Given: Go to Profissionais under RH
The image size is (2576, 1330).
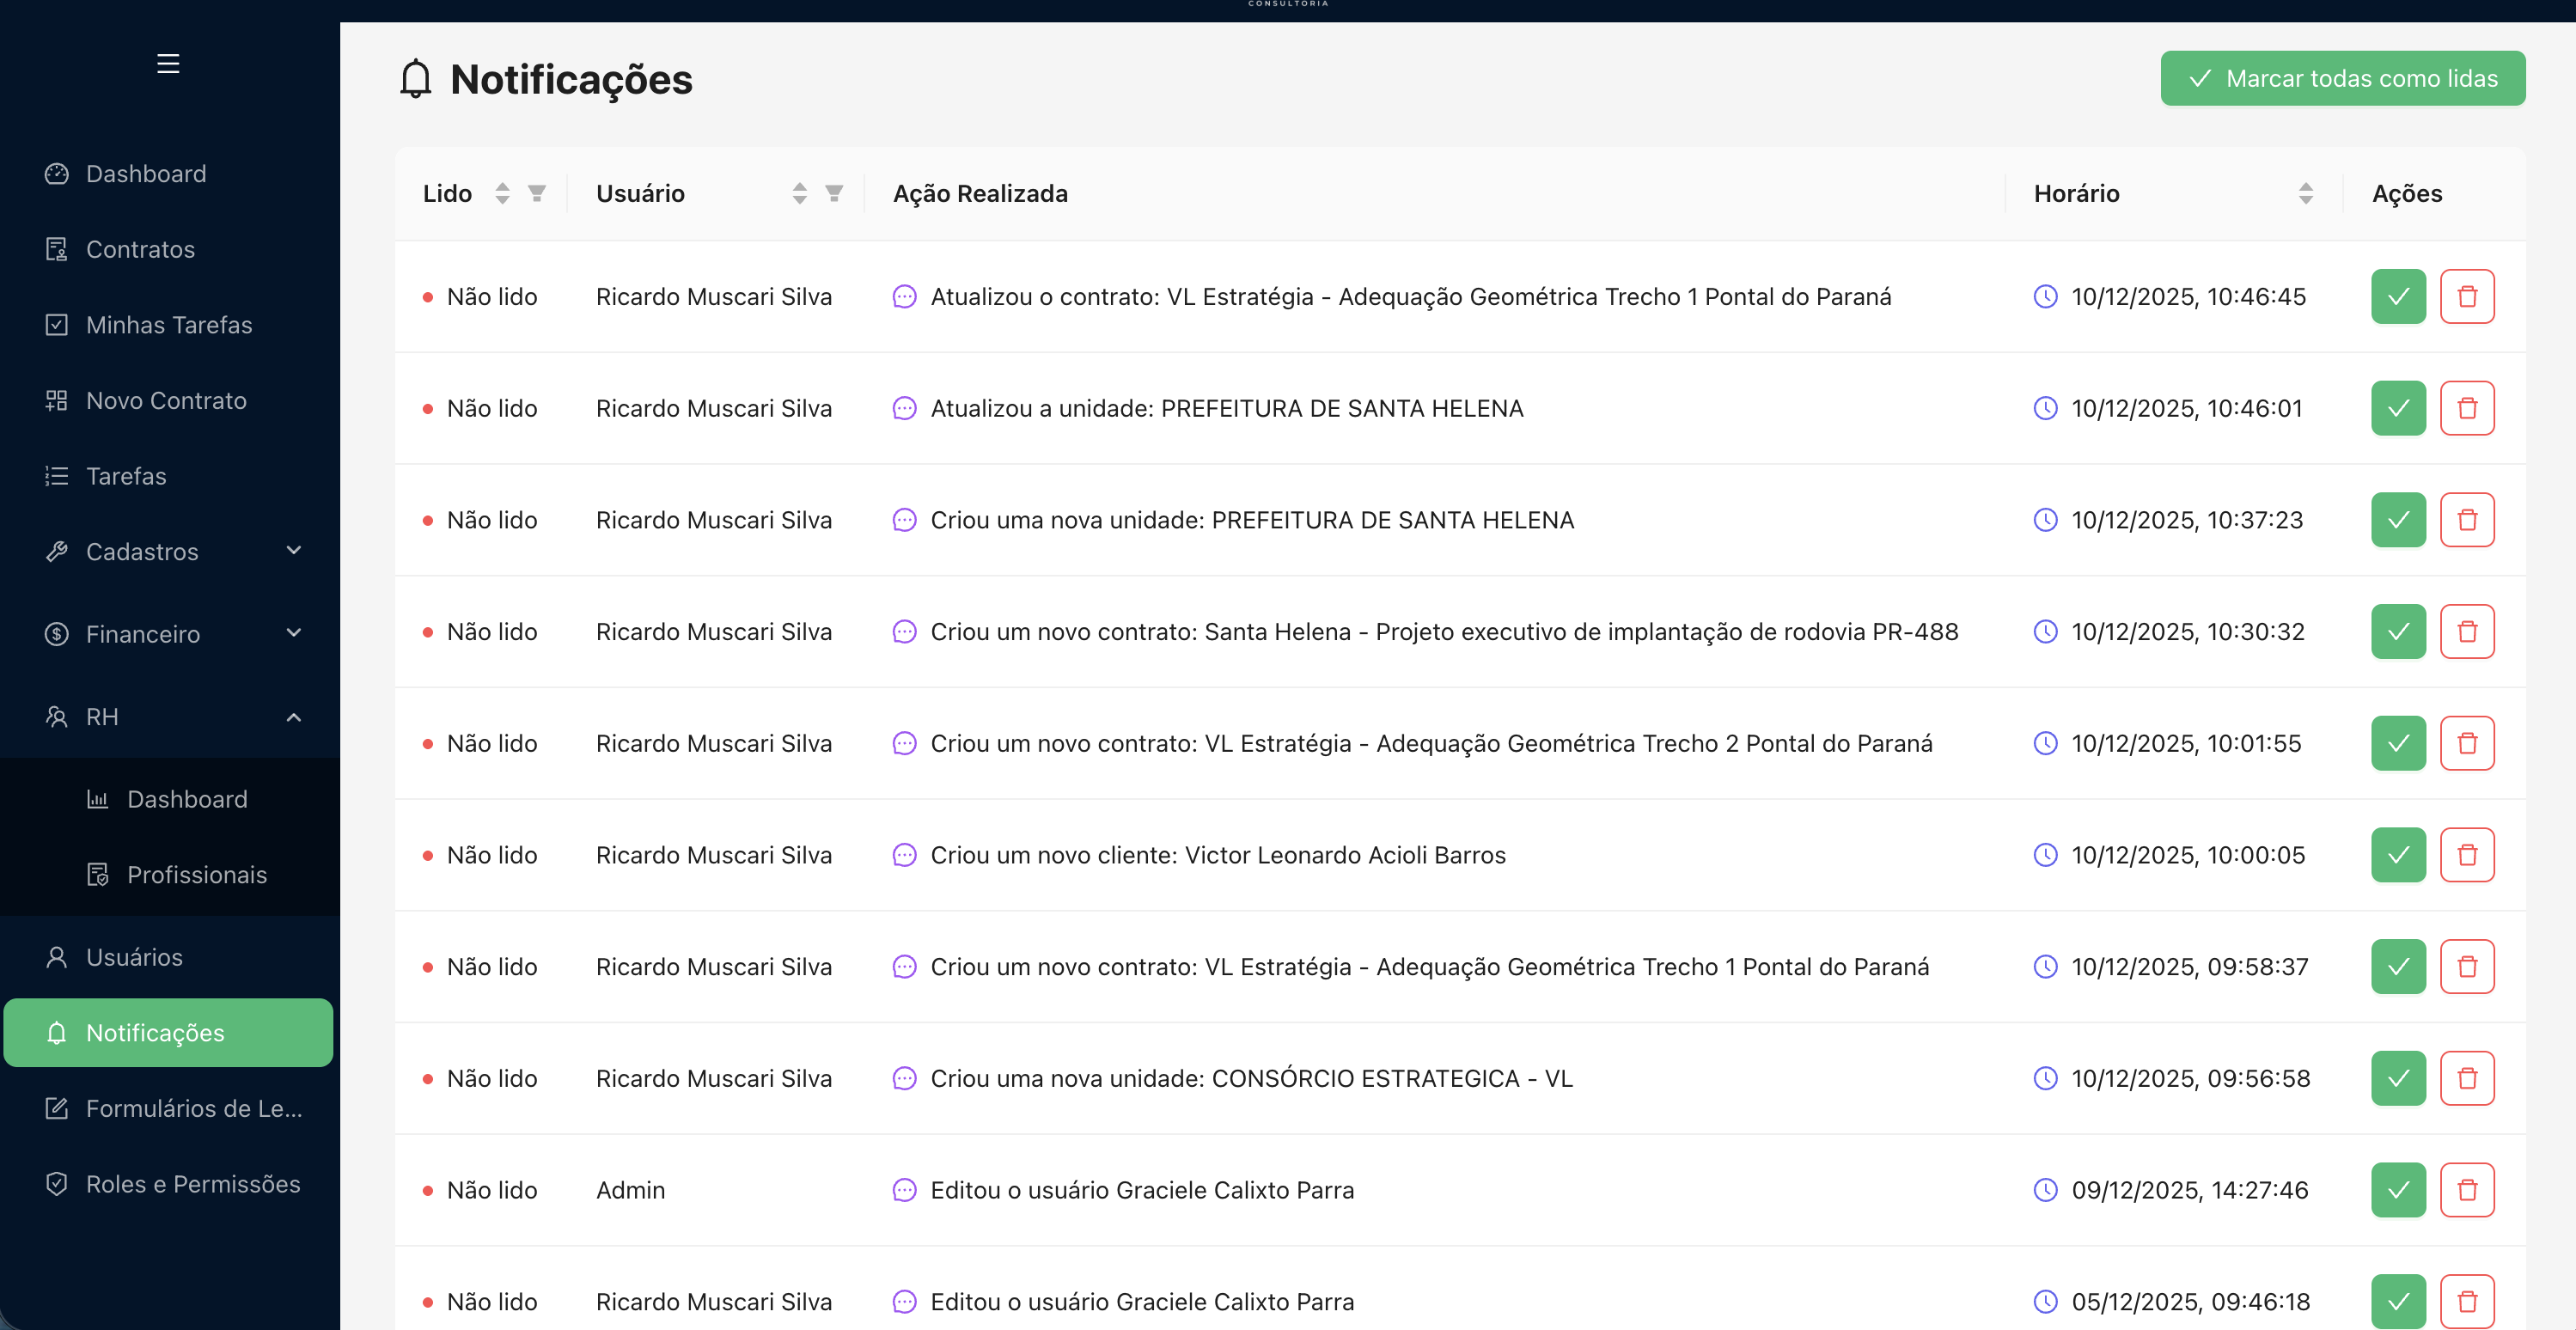Looking at the screenshot, I should click(x=196, y=875).
